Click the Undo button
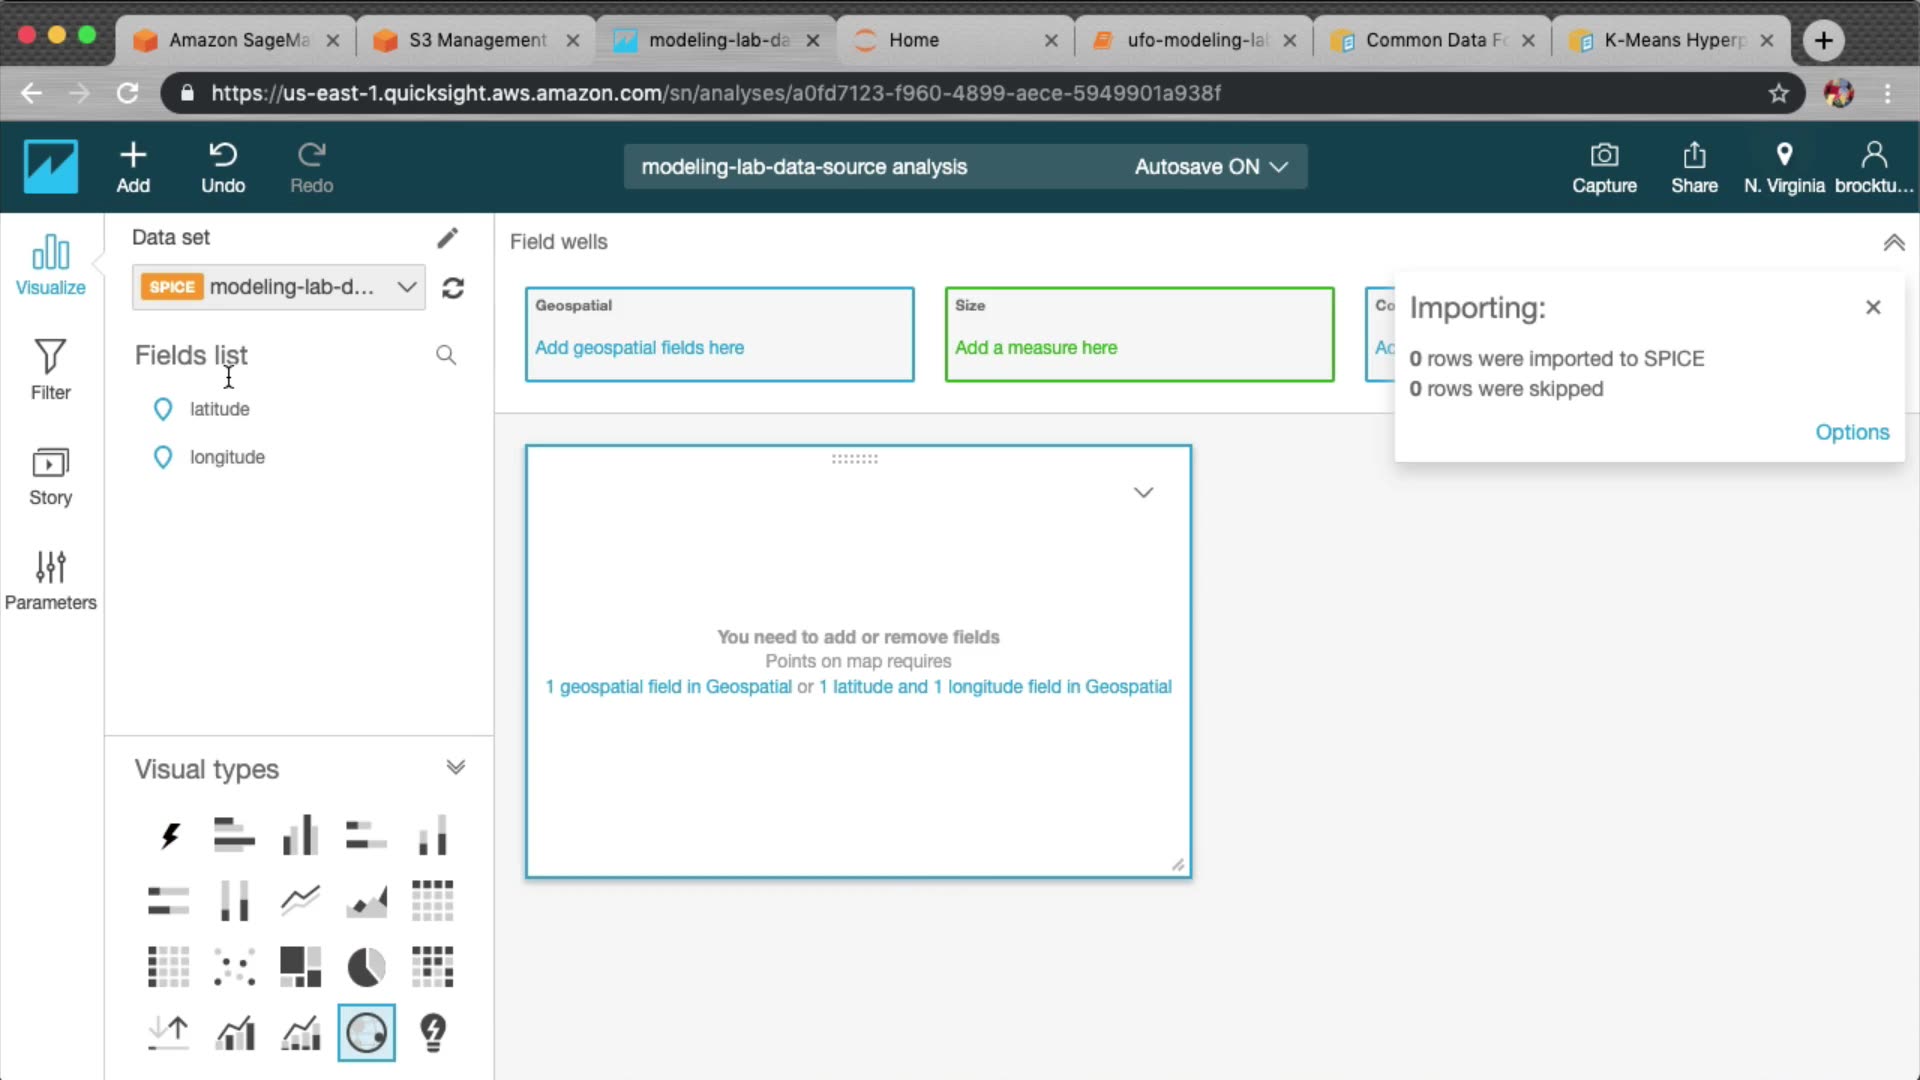The height and width of the screenshot is (1080, 1920). tap(222, 167)
